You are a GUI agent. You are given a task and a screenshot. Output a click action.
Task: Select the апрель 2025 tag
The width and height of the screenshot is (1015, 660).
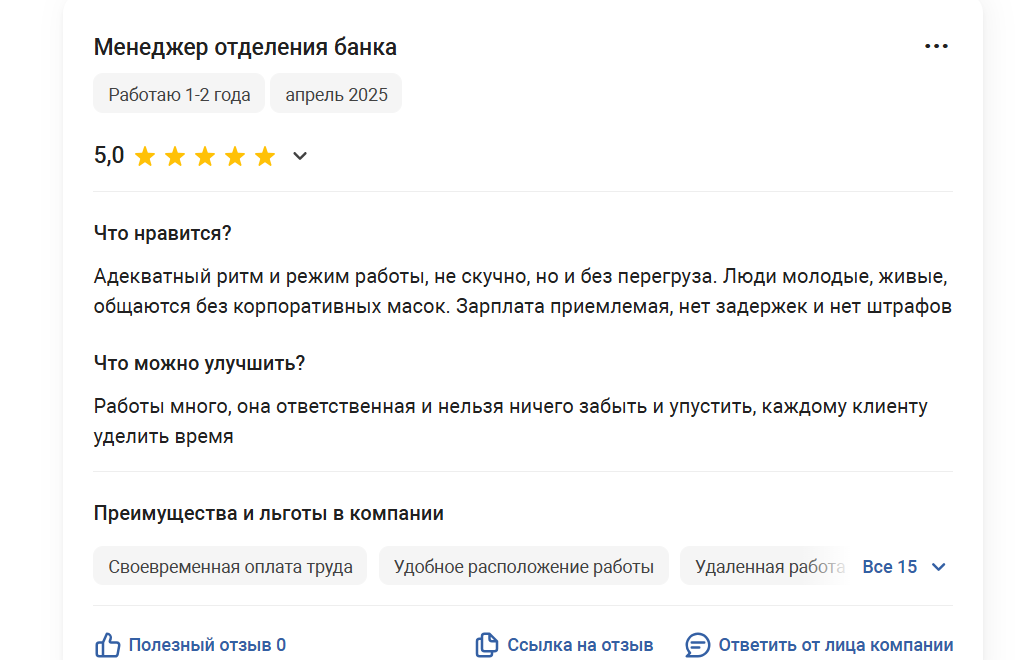[x=336, y=94]
